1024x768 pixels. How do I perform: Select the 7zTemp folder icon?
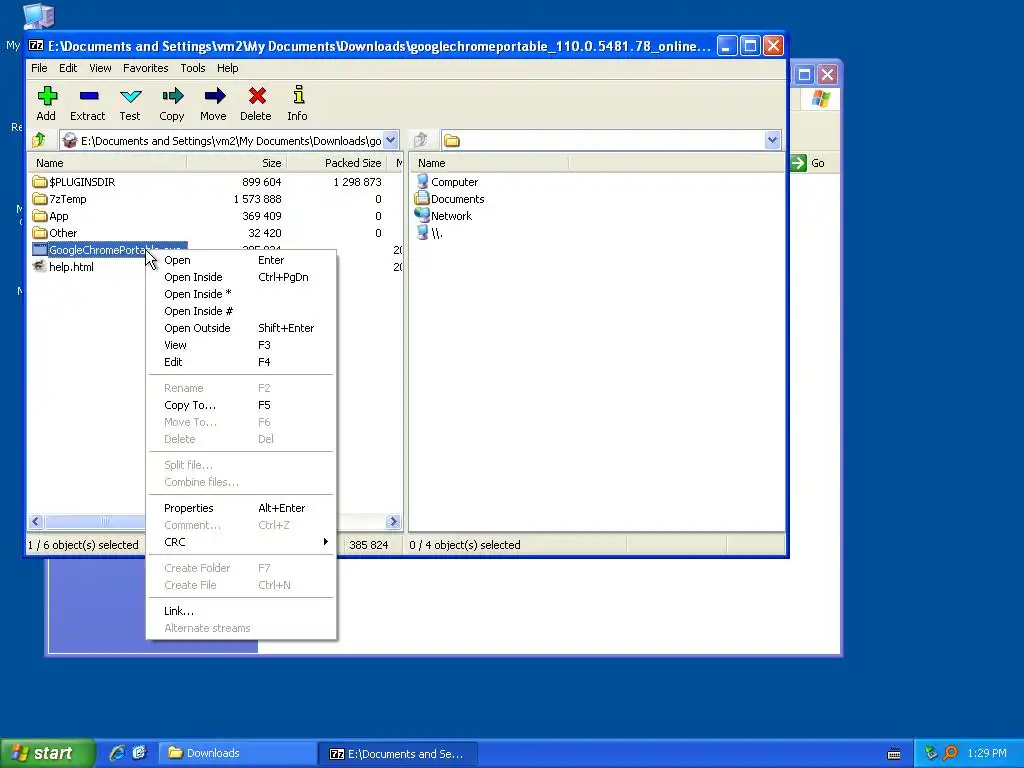pos(40,199)
